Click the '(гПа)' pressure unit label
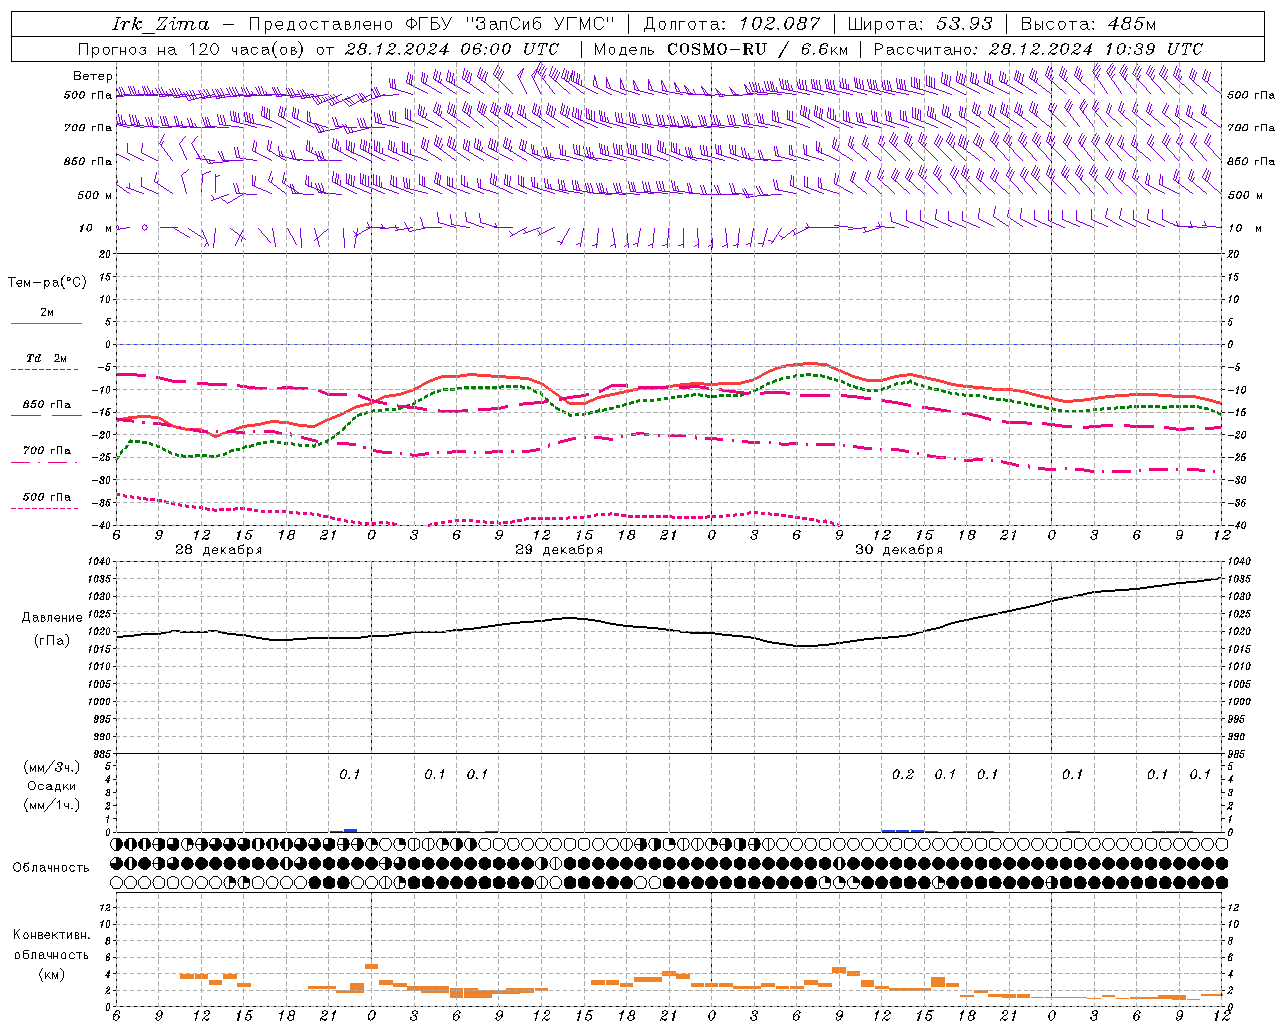The width and height of the screenshot is (1280, 1024). [52, 641]
